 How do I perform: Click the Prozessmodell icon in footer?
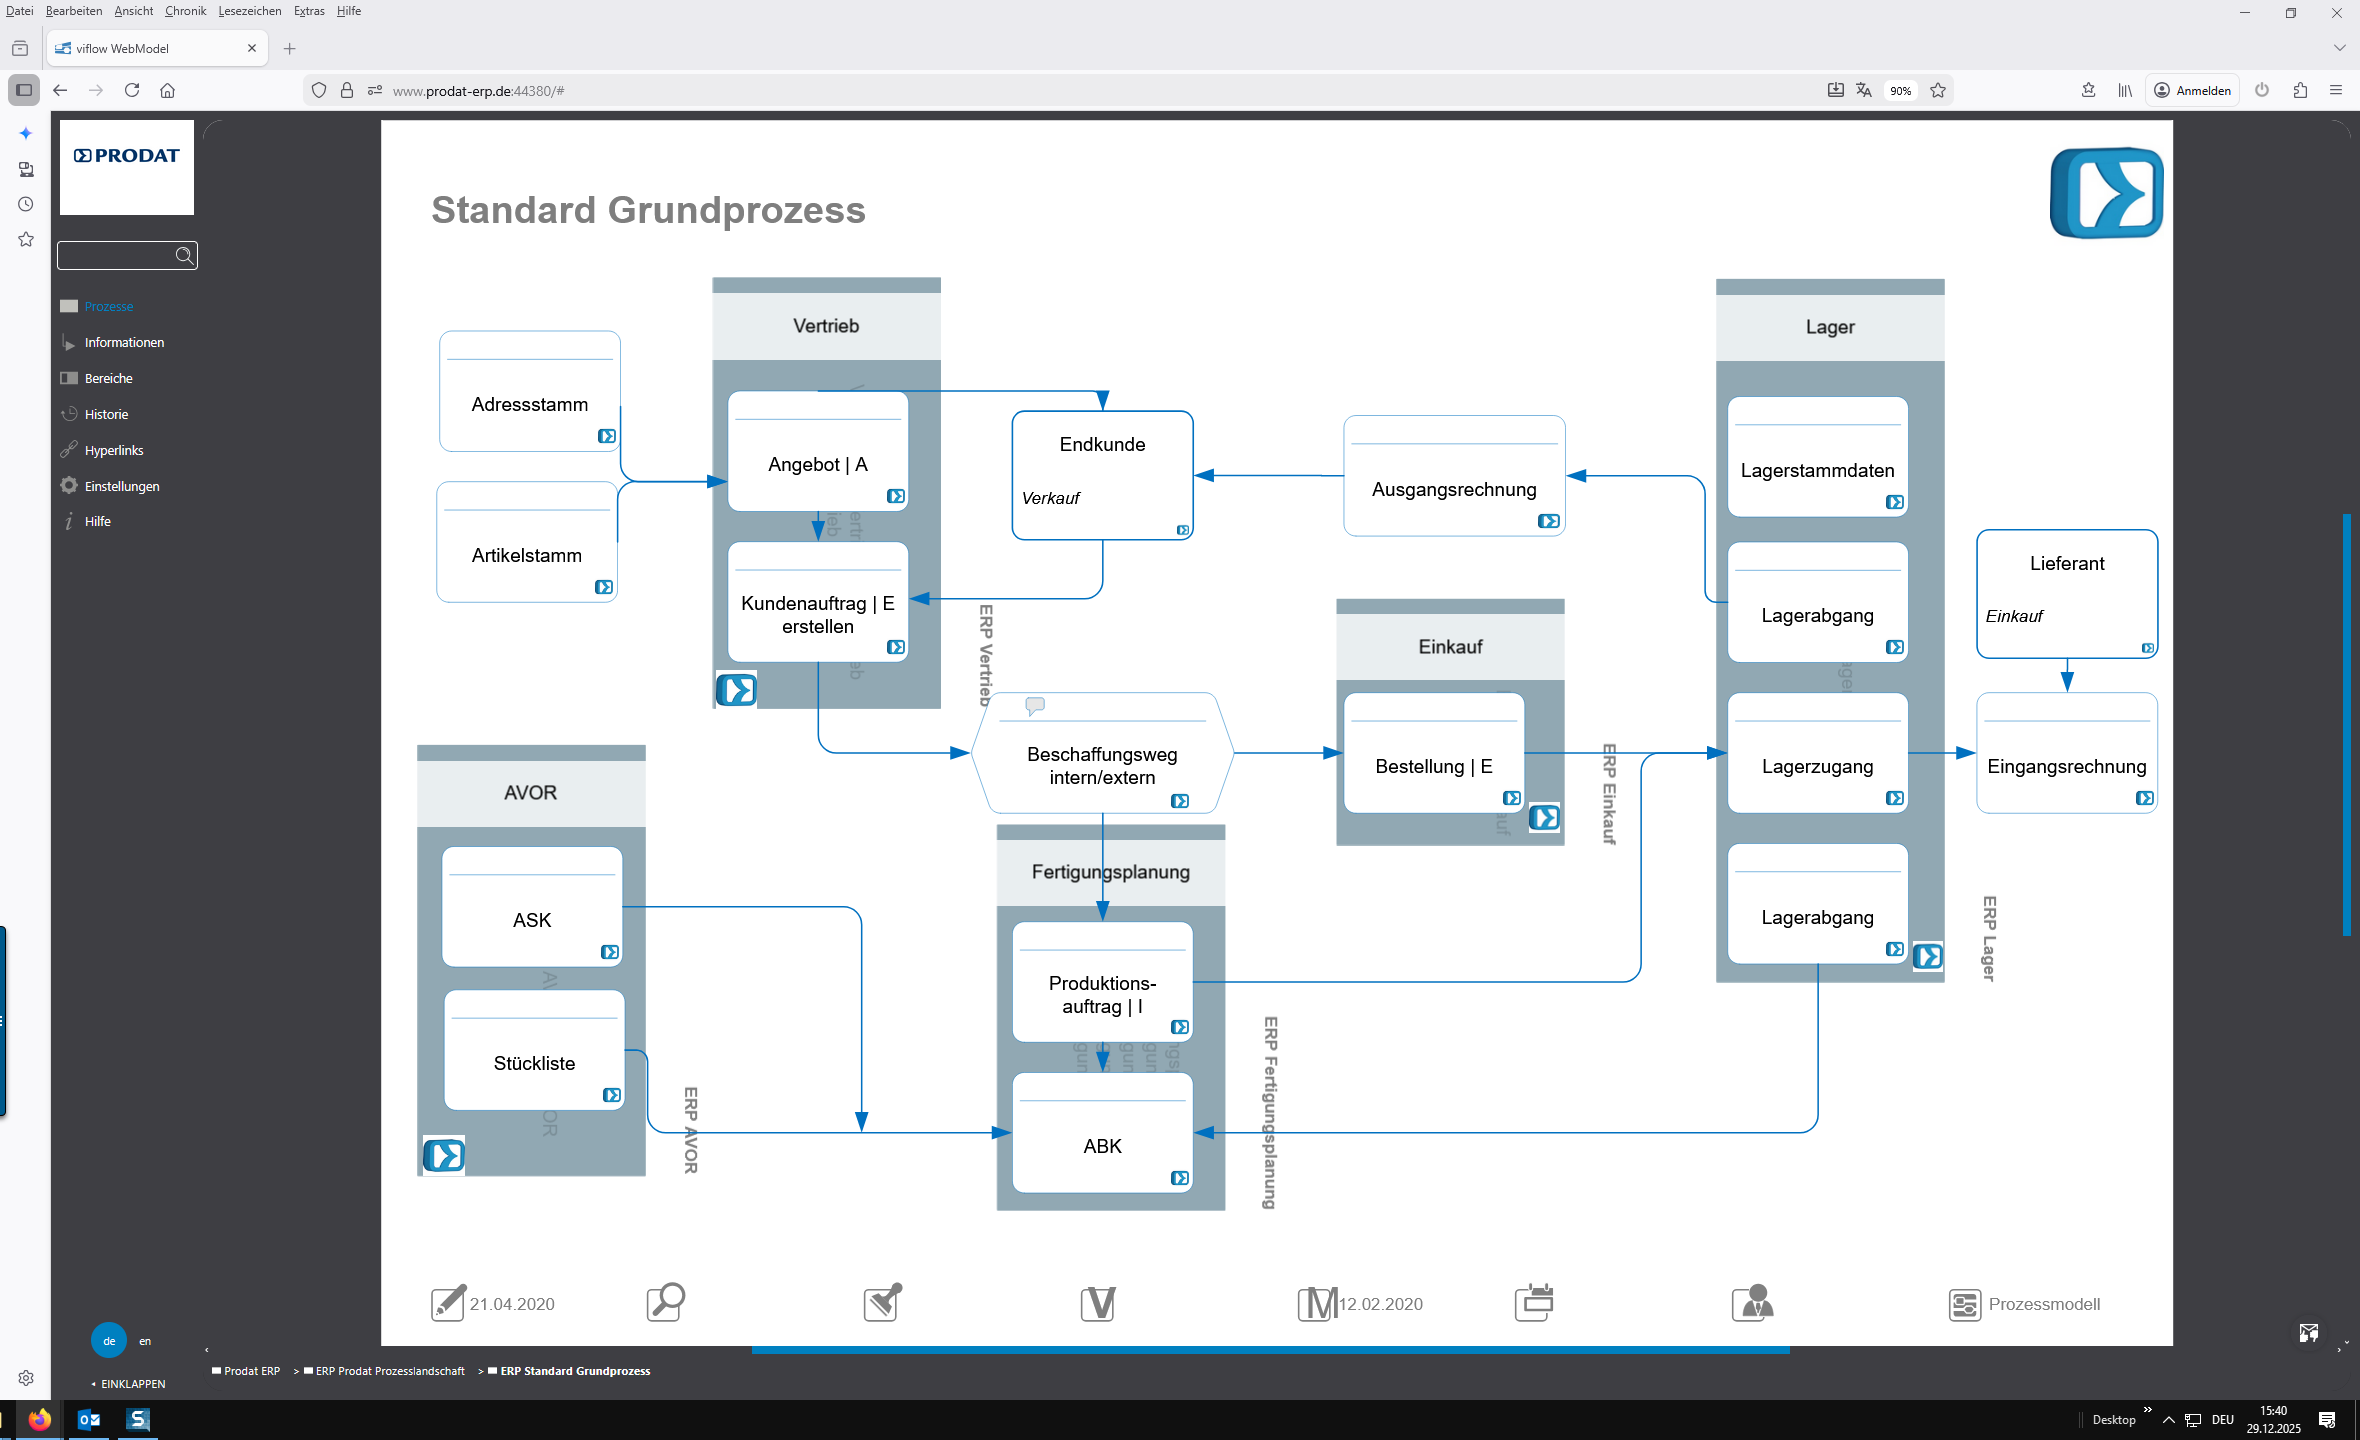(1964, 1304)
